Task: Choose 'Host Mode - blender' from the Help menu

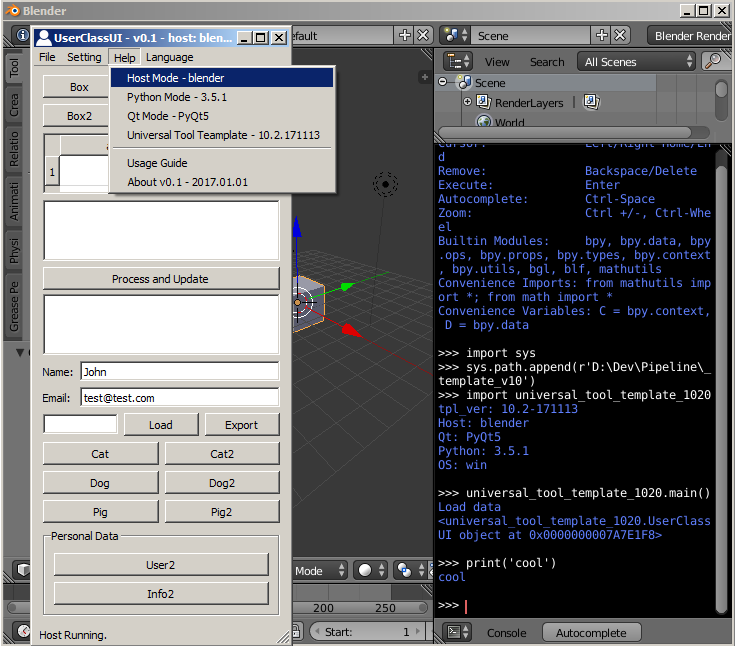Action: point(222,78)
